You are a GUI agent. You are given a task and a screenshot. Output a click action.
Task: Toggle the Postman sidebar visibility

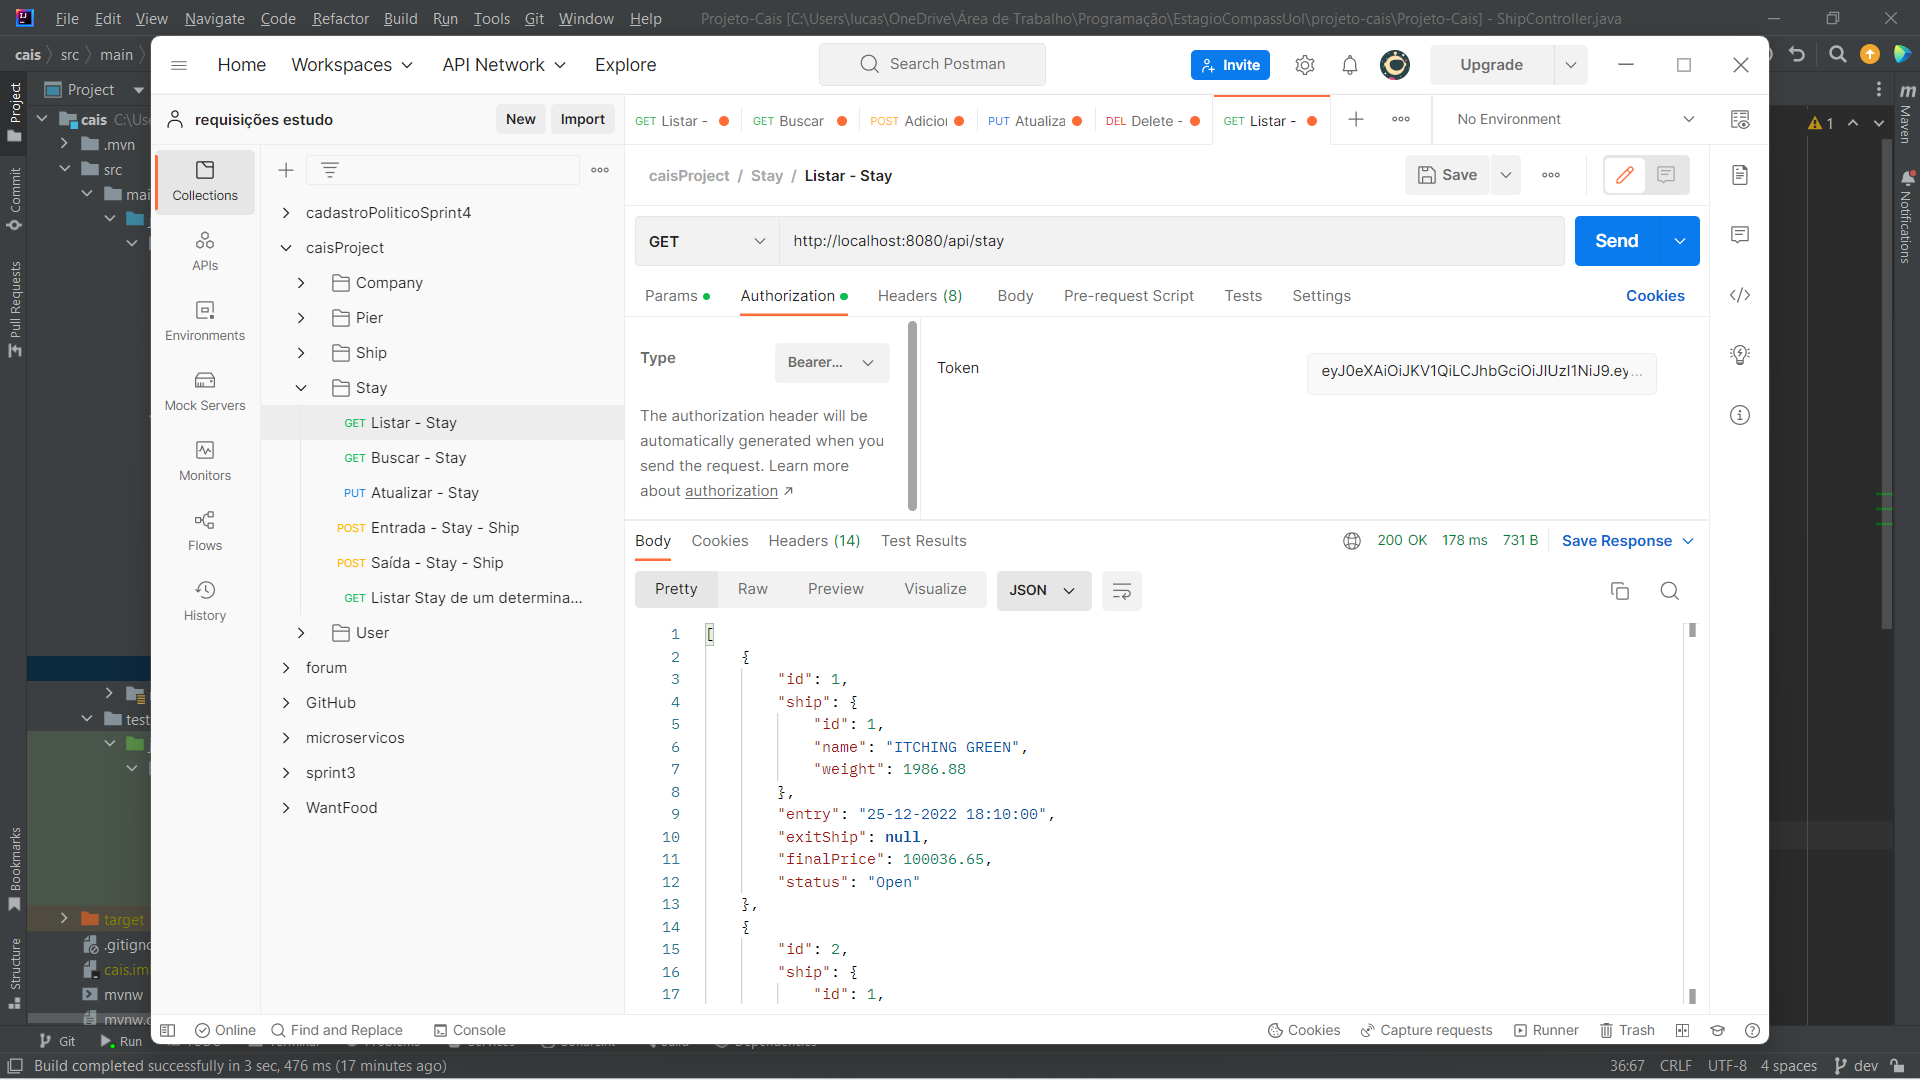coord(168,1030)
